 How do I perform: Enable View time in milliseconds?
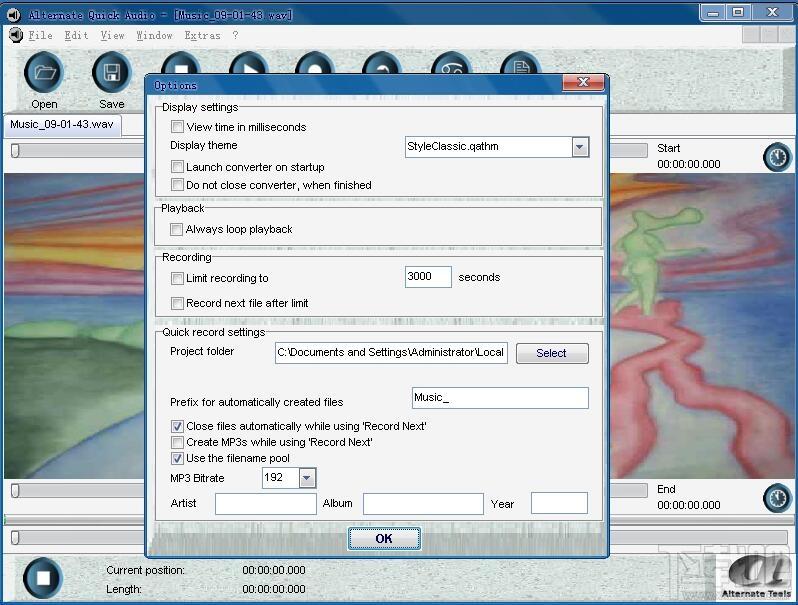(178, 126)
